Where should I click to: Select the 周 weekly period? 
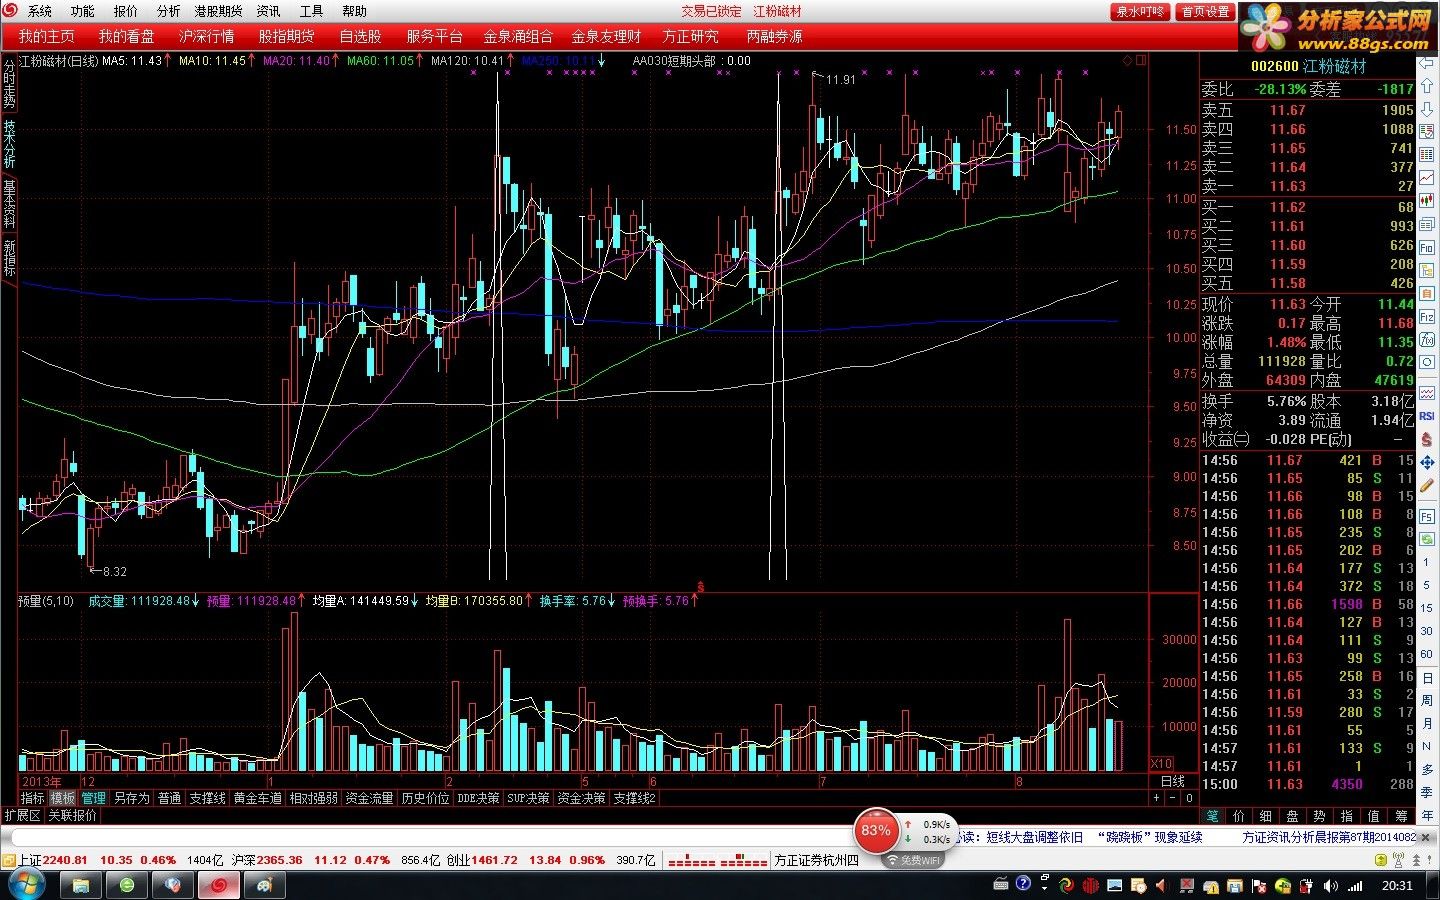1427,699
